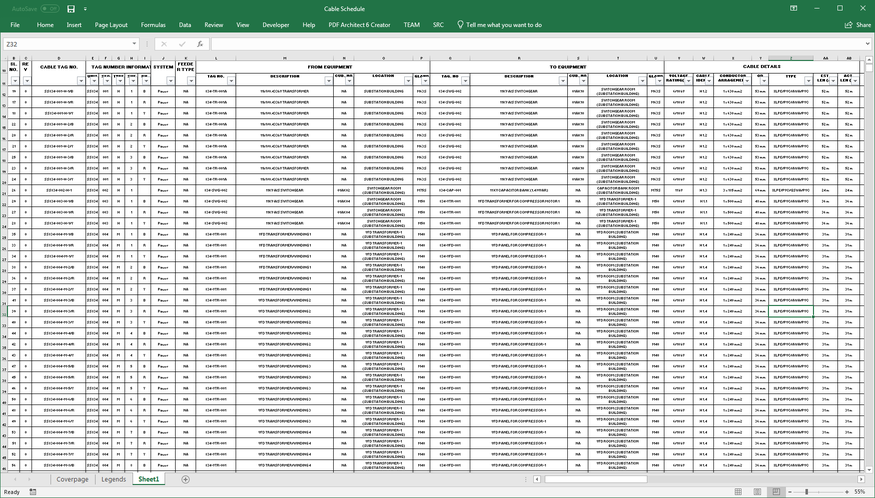Open the SYSTEM column filter dropdown
875x498 pixels.
click(x=171, y=81)
